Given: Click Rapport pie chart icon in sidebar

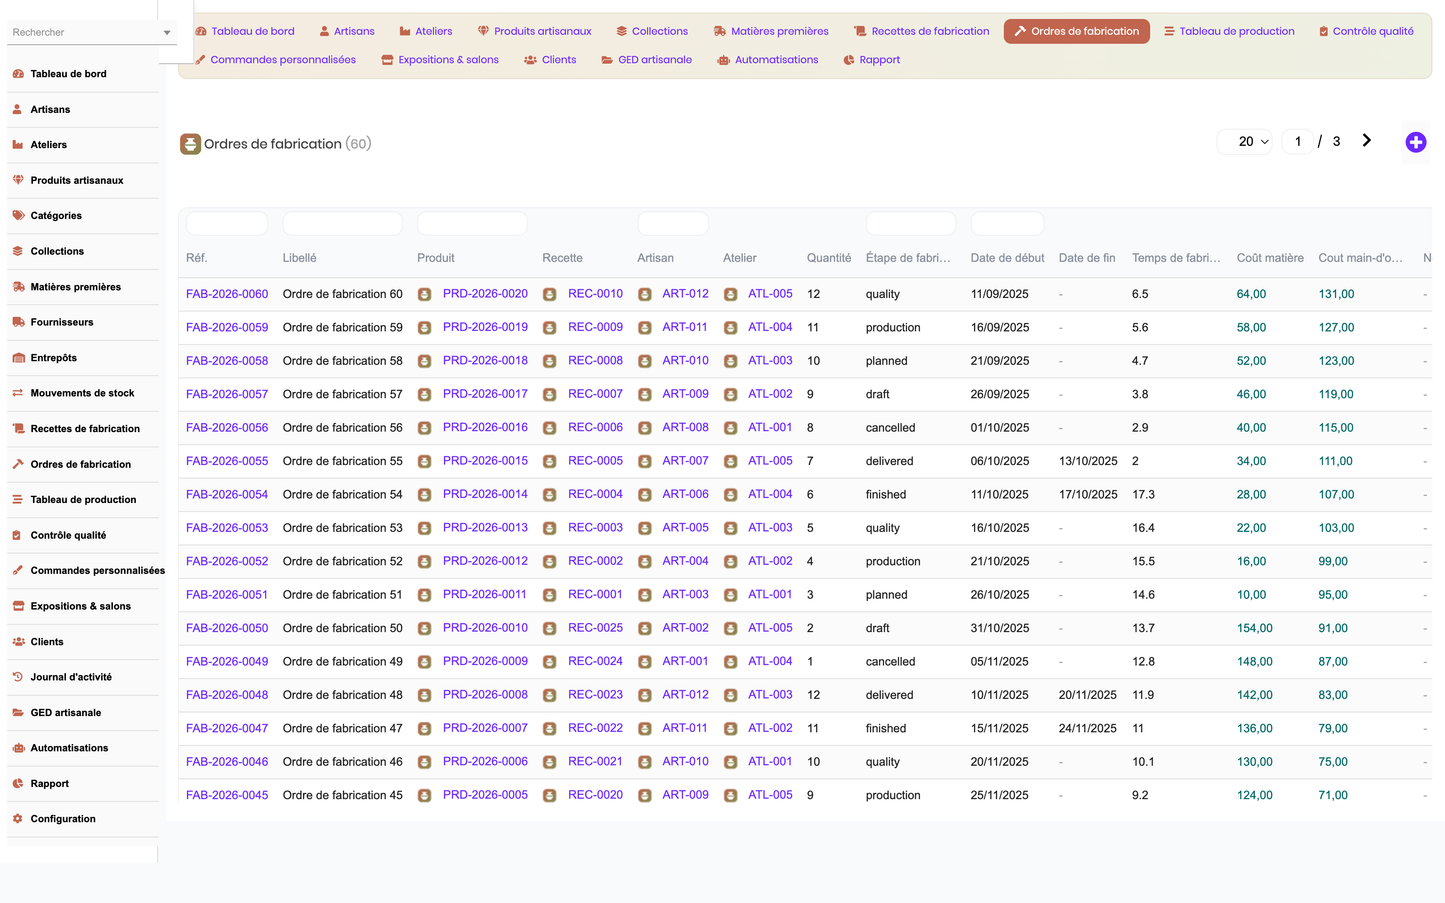Looking at the screenshot, I should pos(17,784).
